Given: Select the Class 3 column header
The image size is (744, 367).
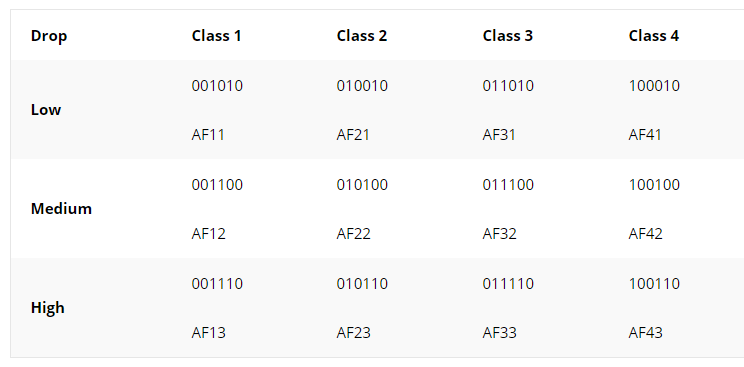Looking at the screenshot, I should pyautogui.click(x=508, y=36).
